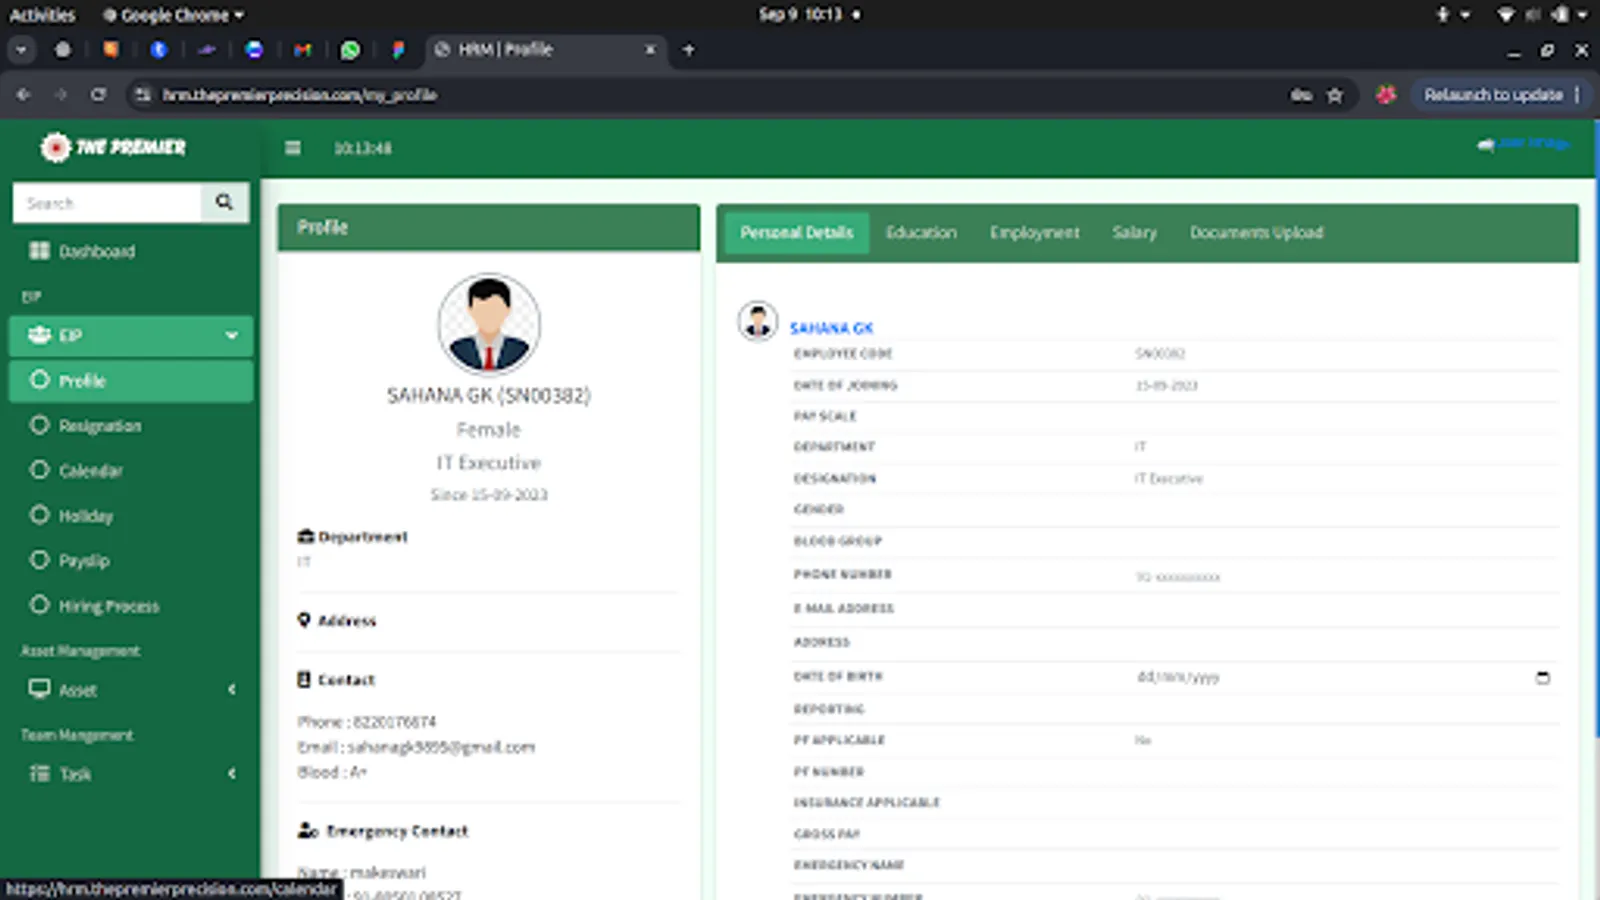Switch to the Salary tab
The image size is (1600, 900).
tap(1134, 232)
